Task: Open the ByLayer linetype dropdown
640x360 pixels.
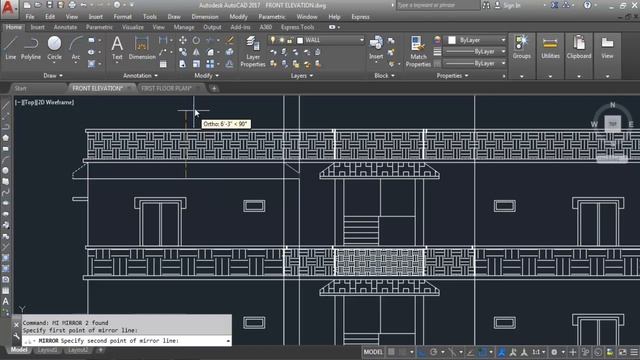Action: pyautogui.click(x=503, y=64)
